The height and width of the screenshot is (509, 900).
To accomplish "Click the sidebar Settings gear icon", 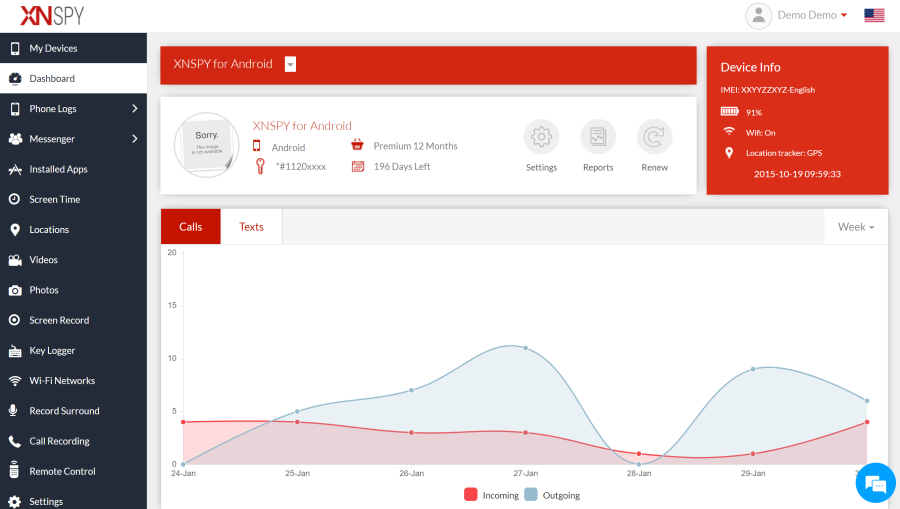I will click(x=15, y=502).
